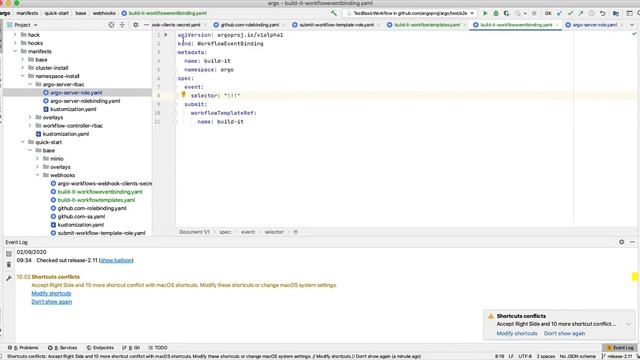Click No JSON schema in status bar
The height and width of the screenshot is (360, 640).
point(578,356)
